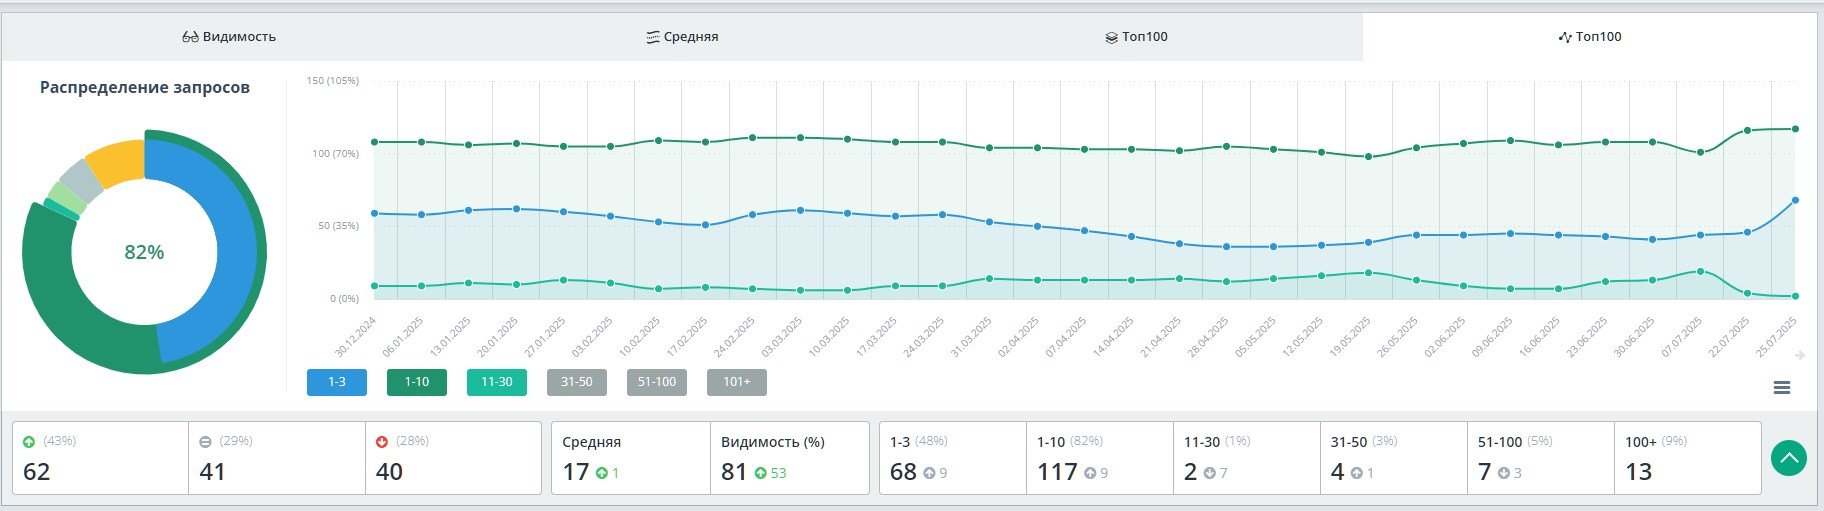Enable the 101+ series legend
The image size is (1824, 511).
point(737,382)
